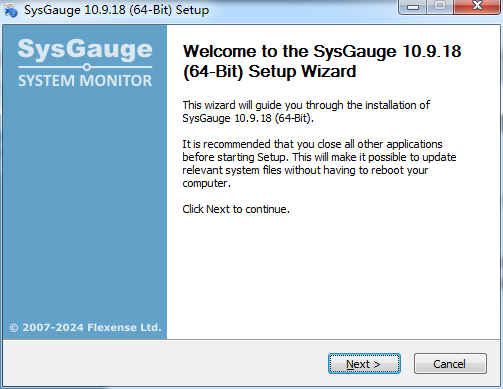This screenshot has height=389, width=503.
Task: Click the Next button to continue
Action: coord(364,364)
